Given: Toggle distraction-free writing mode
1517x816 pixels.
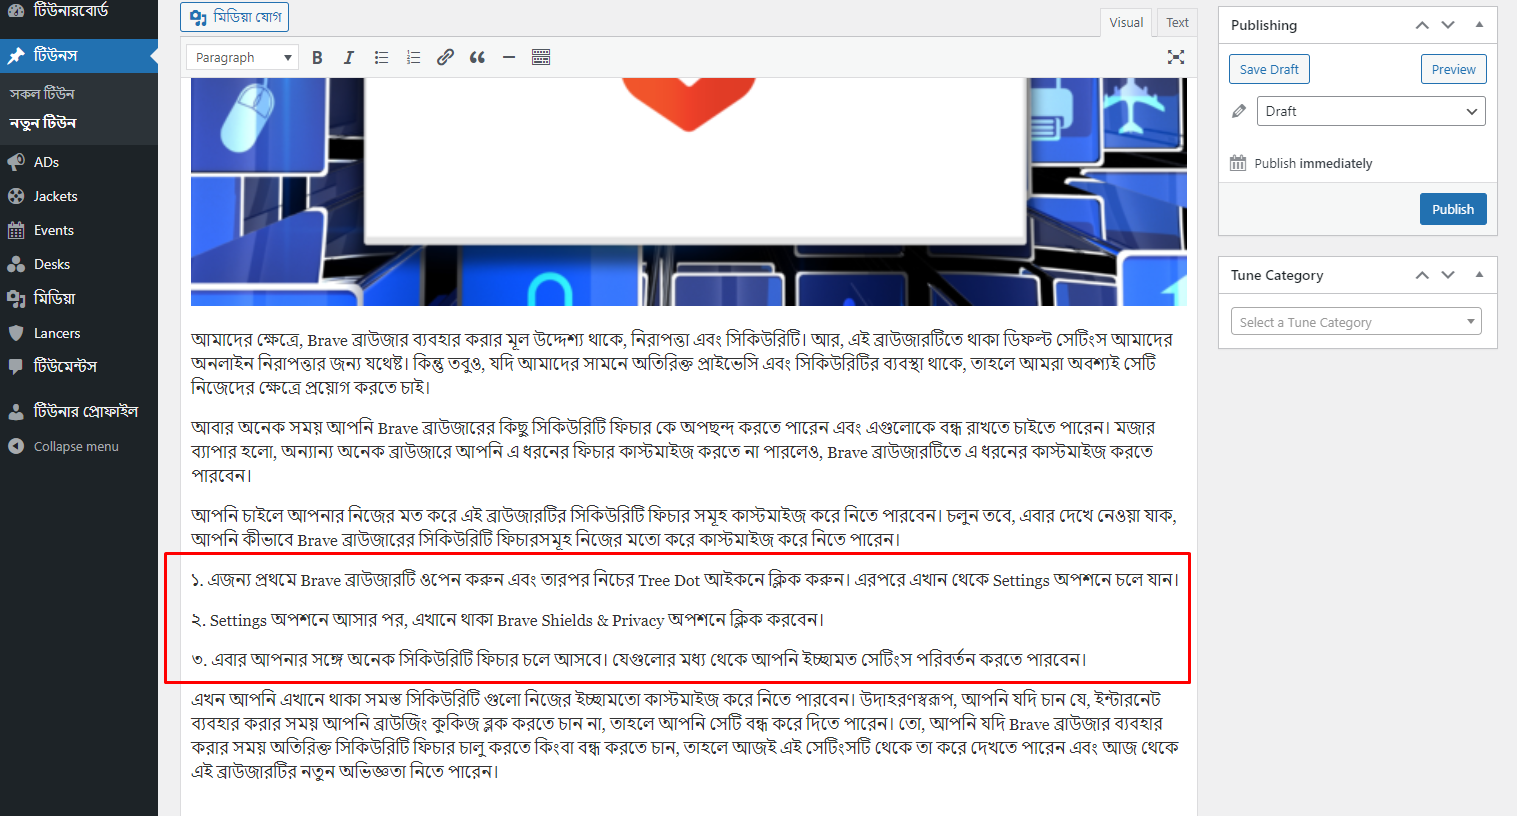Looking at the screenshot, I should click(x=1176, y=57).
